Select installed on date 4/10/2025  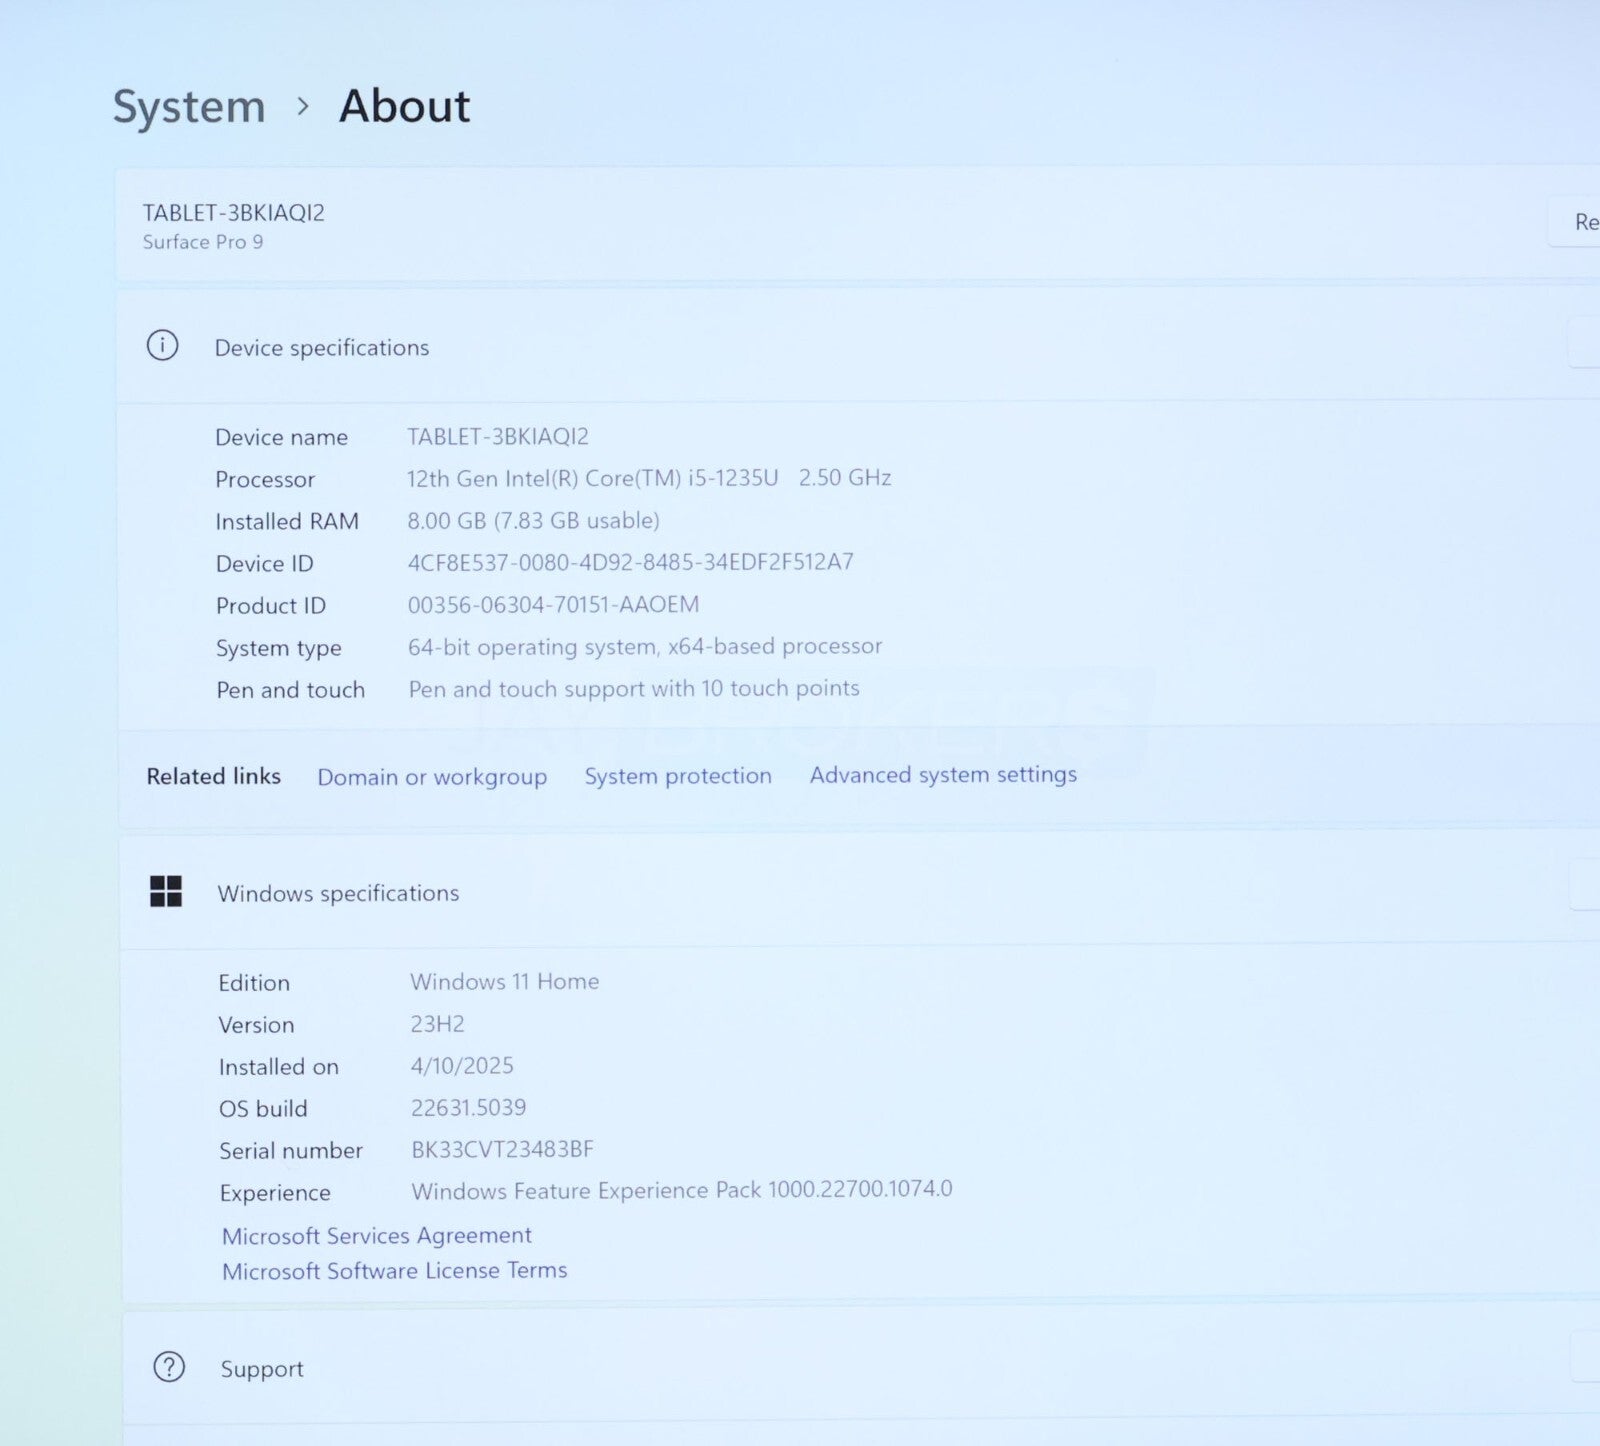point(462,1066)
